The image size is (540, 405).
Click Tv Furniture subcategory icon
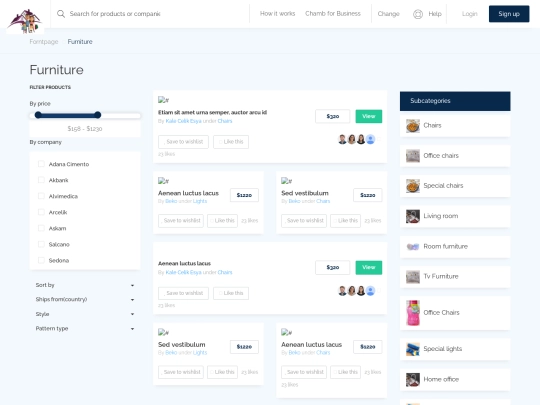(x=413, y=277)
